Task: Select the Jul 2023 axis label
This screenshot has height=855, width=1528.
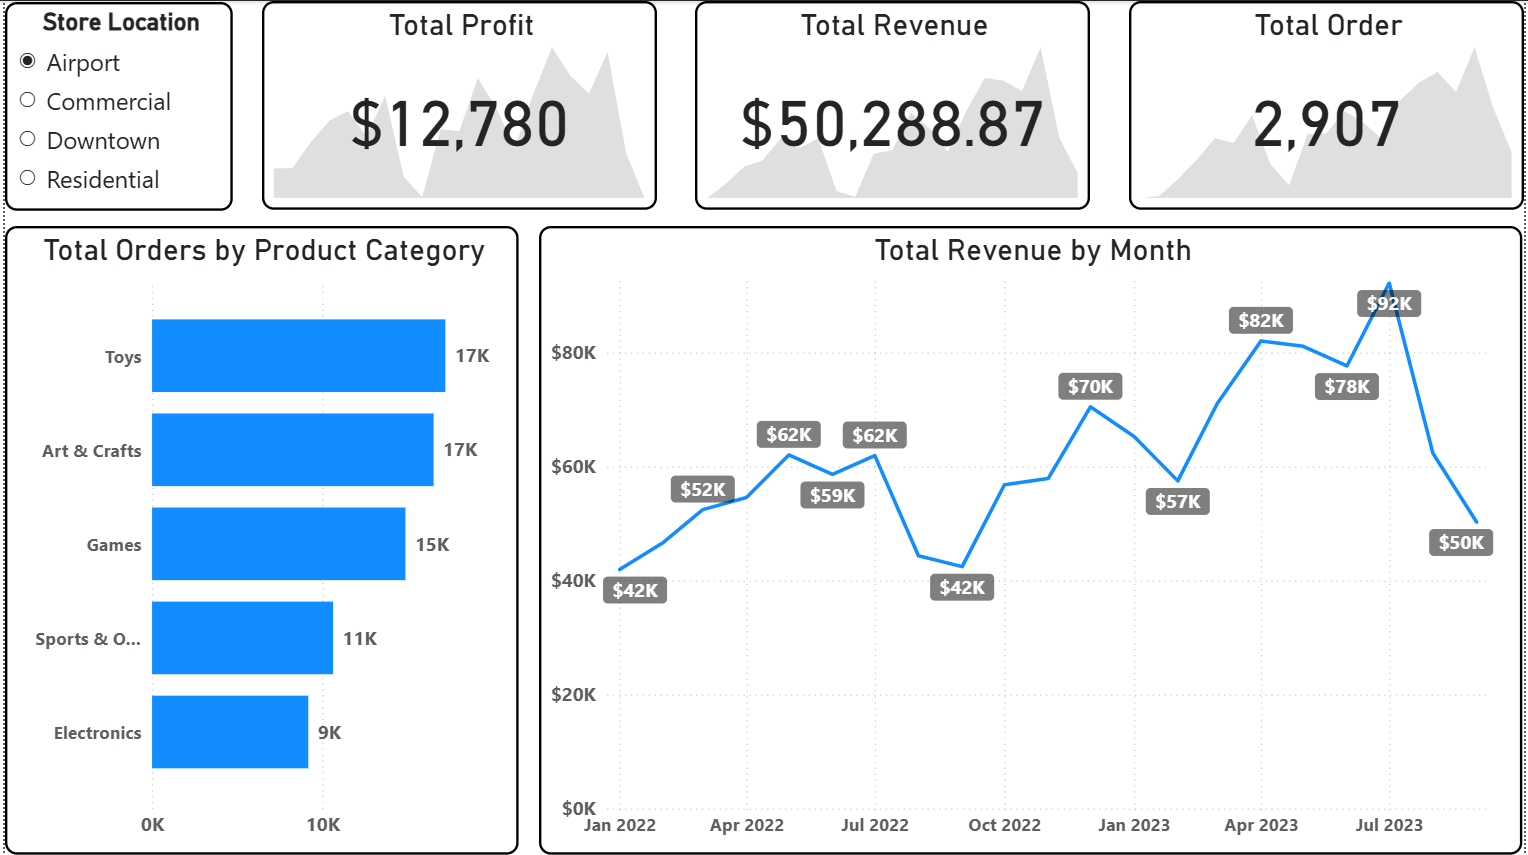Action: (x=1388, y=825)
